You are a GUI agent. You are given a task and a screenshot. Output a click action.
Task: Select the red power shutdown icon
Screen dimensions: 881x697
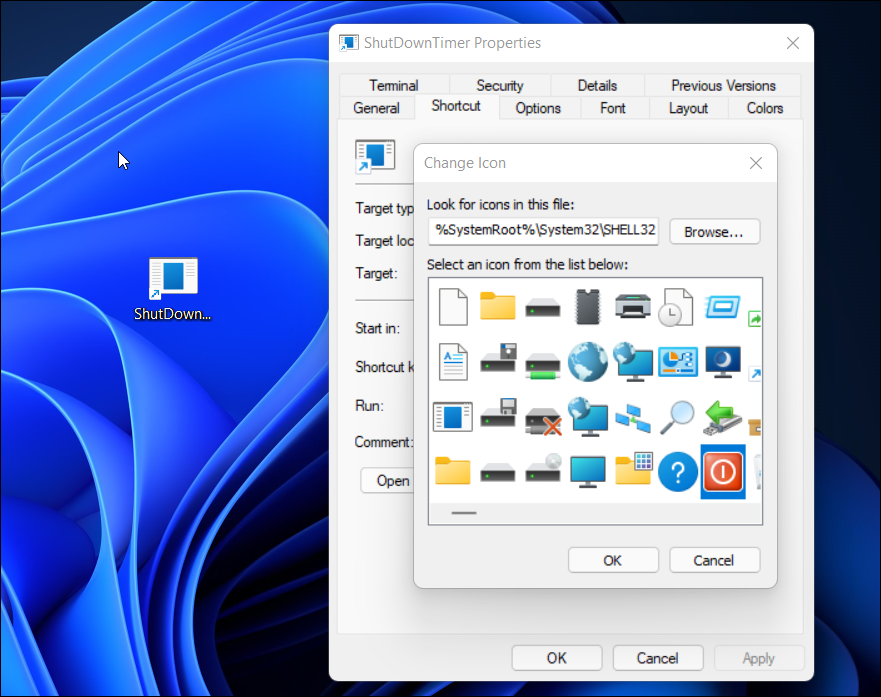point(722,471)
